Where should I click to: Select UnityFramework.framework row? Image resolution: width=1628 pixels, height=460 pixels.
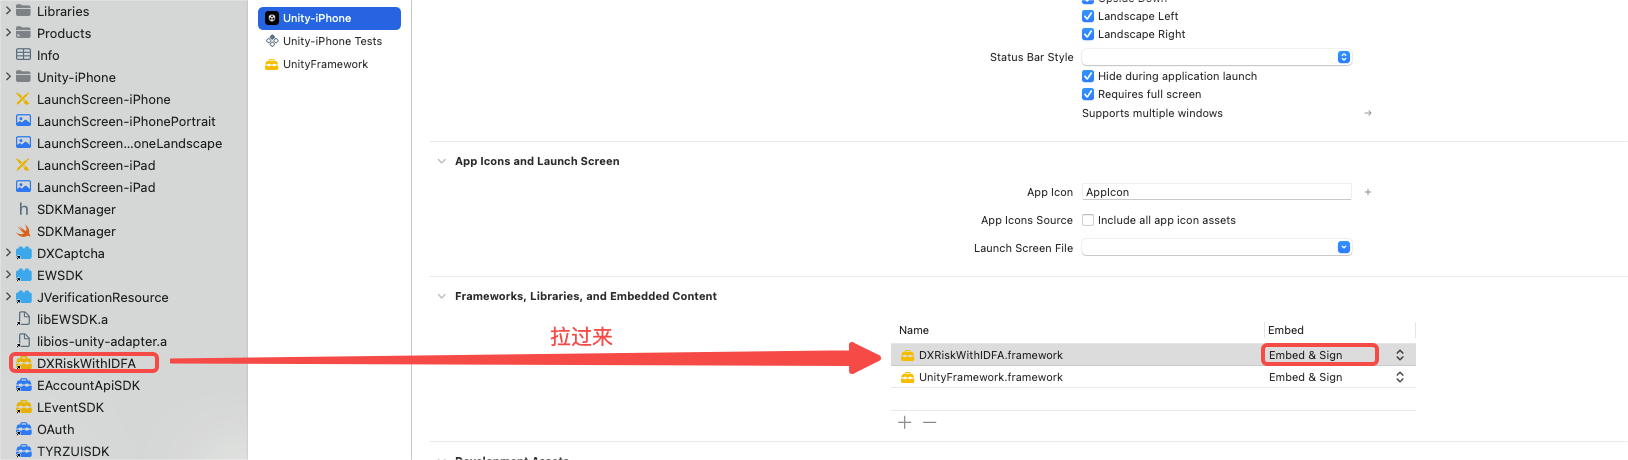[1153, 377]
